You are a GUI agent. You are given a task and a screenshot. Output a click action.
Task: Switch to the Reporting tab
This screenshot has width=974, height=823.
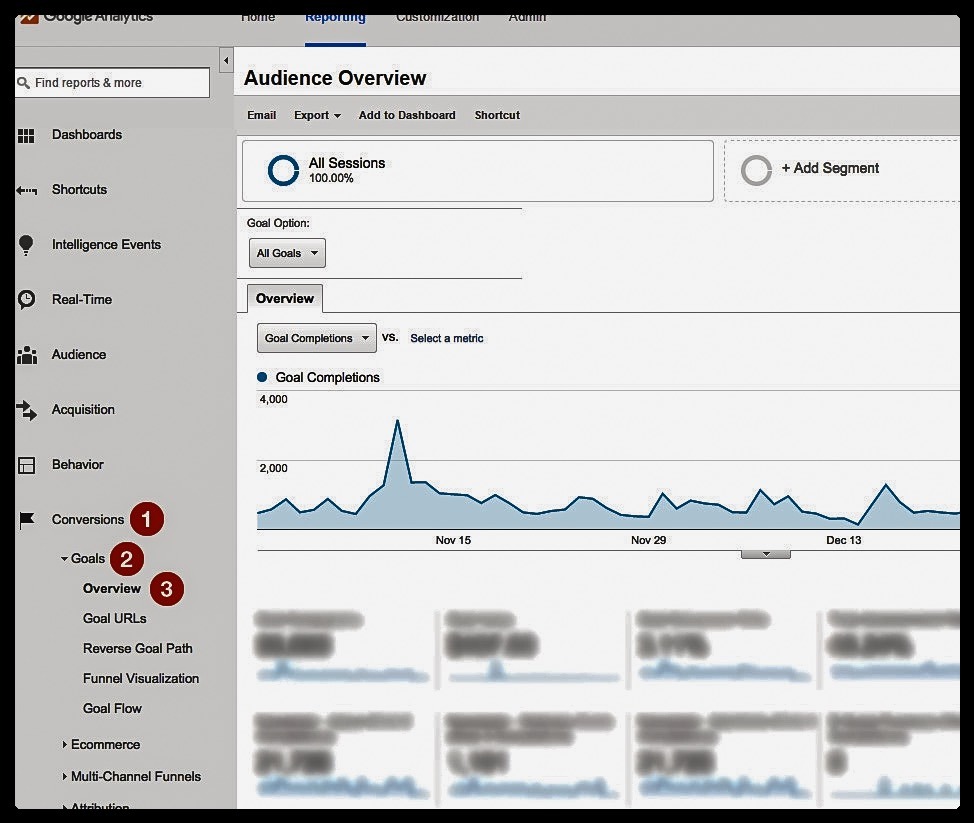[x=335, y=19]
